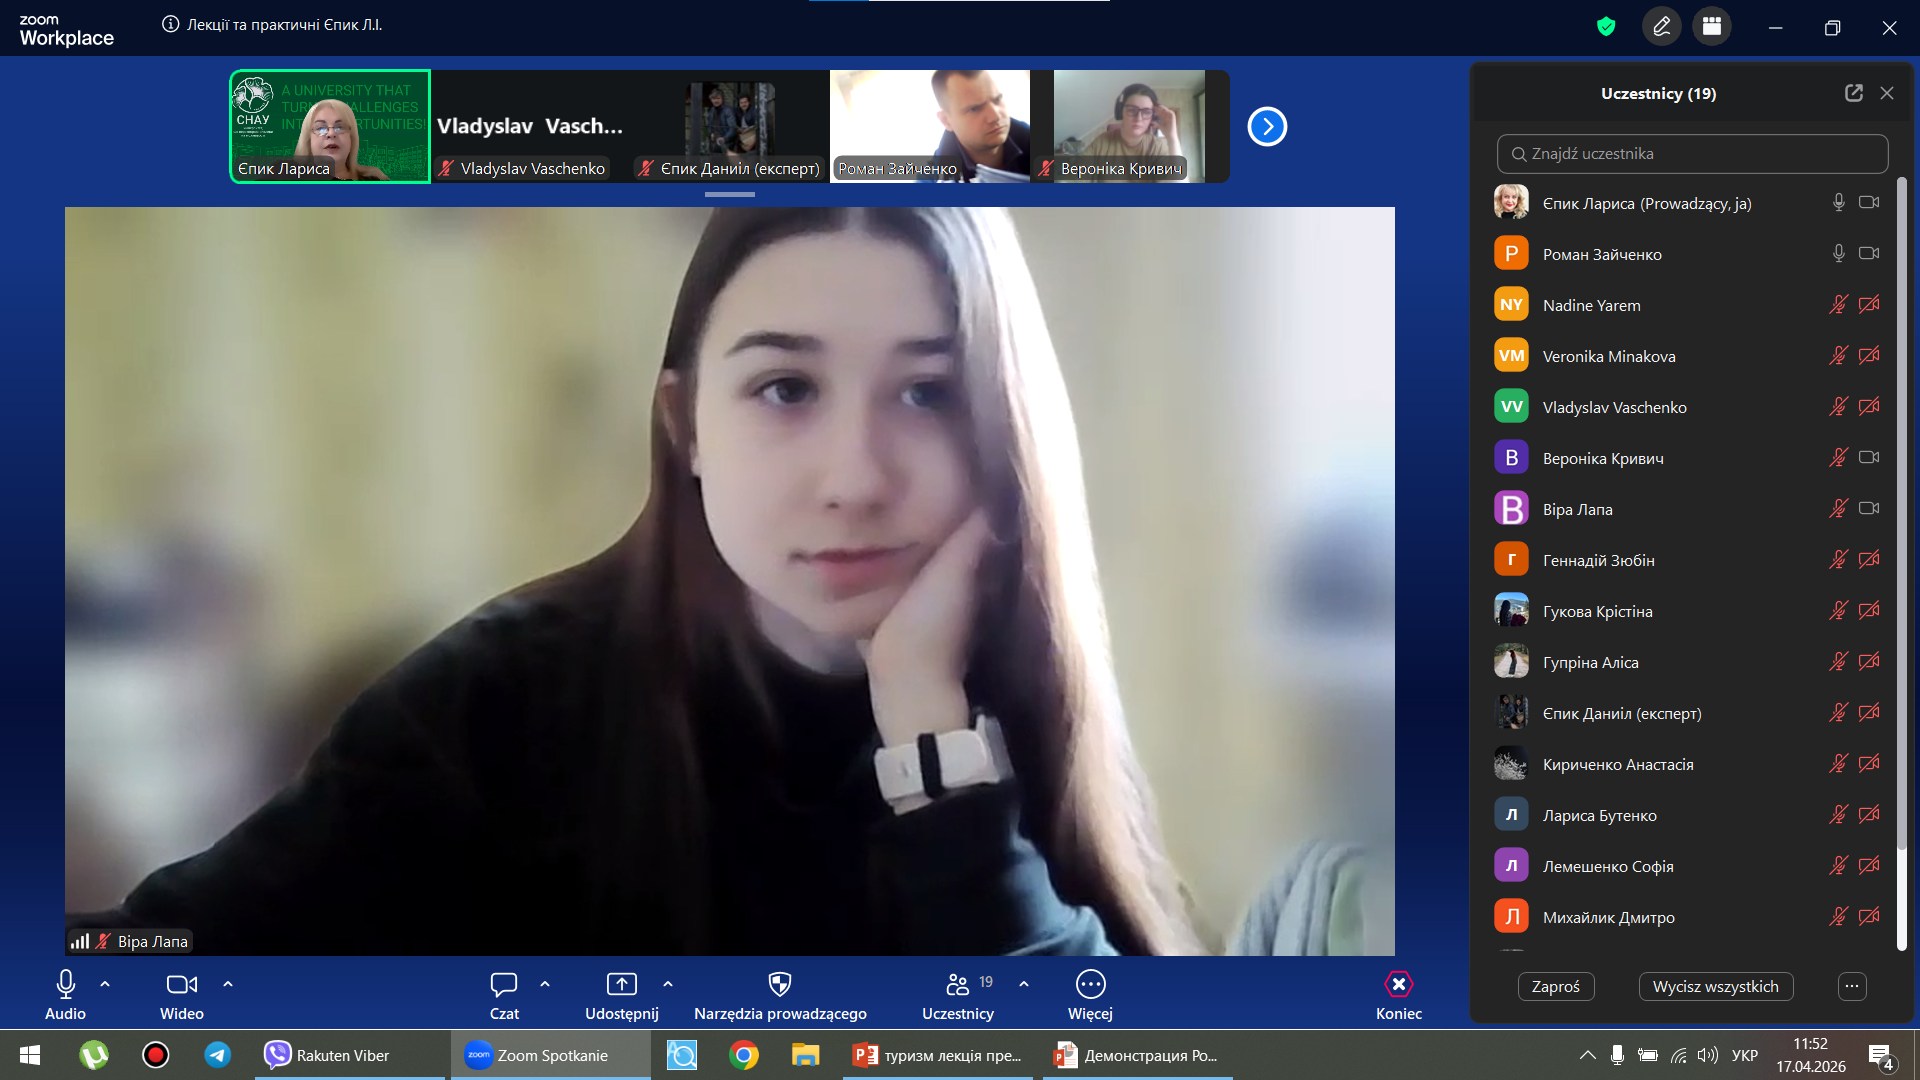The width and height of the screenshot is (1920, 1080).
Task: Click the Wycisz wszystkich button
Action: pos(1715,986)
